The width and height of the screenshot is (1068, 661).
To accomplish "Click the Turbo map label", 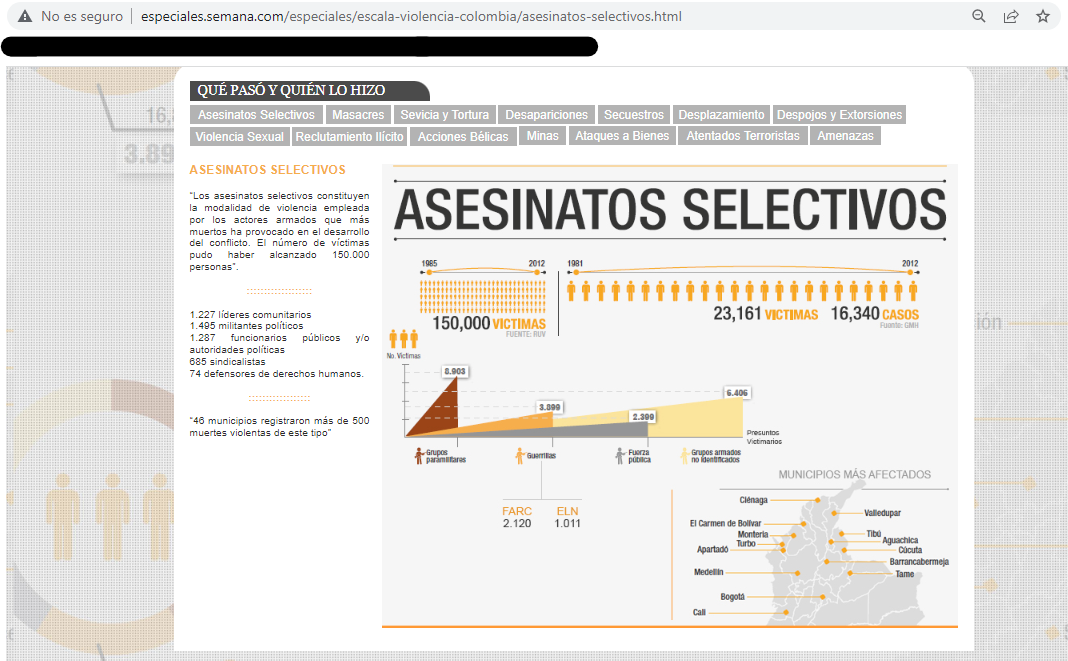I will (x=746, y=543).
